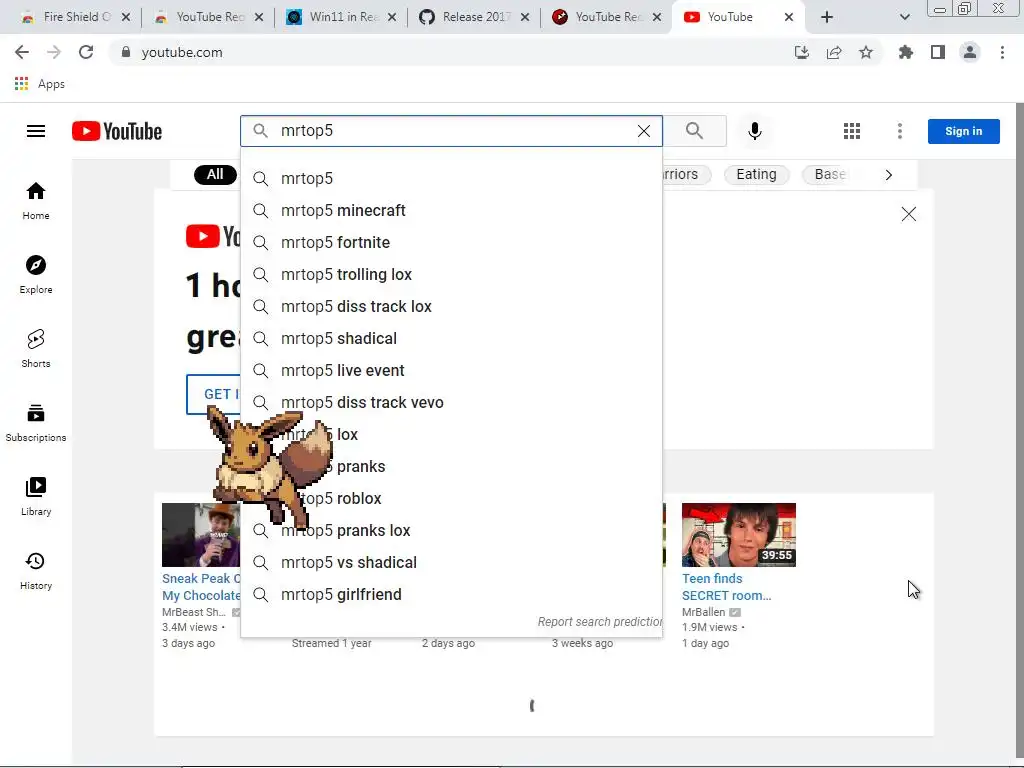Choose suggestion 'mrtop5 live event'

(451, 370)
